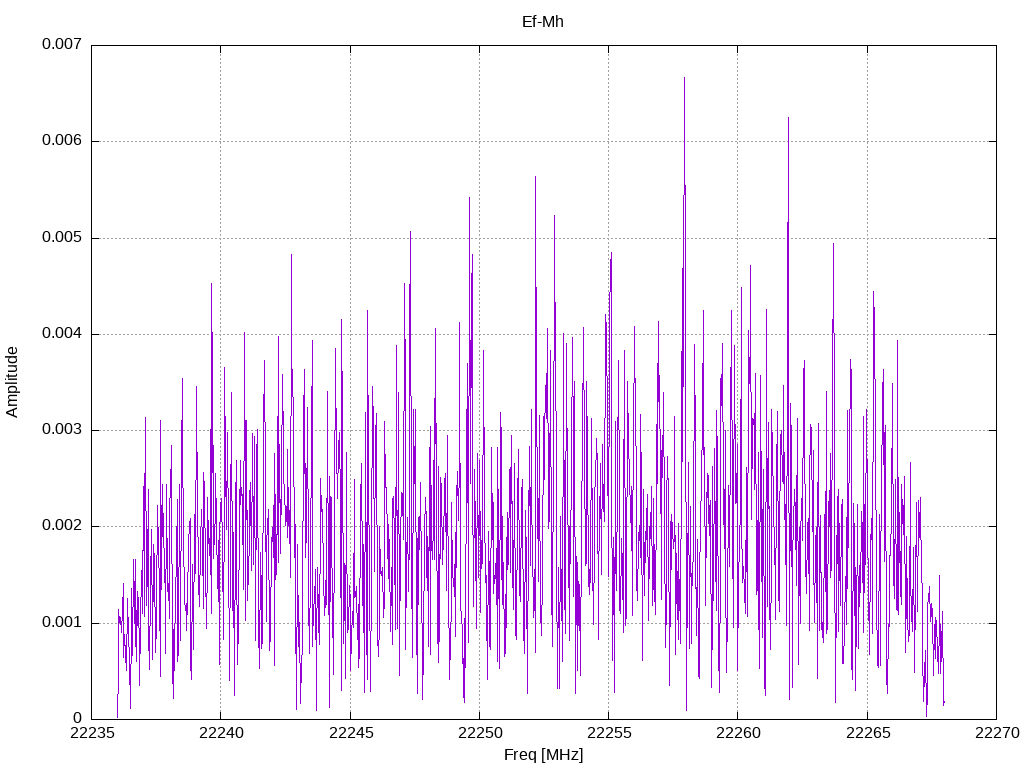Image resolution: width=1024 pixels, height=768 pixels.
Task: Click the y-axis tick label 0.007
Action: (x=62, y=44)
